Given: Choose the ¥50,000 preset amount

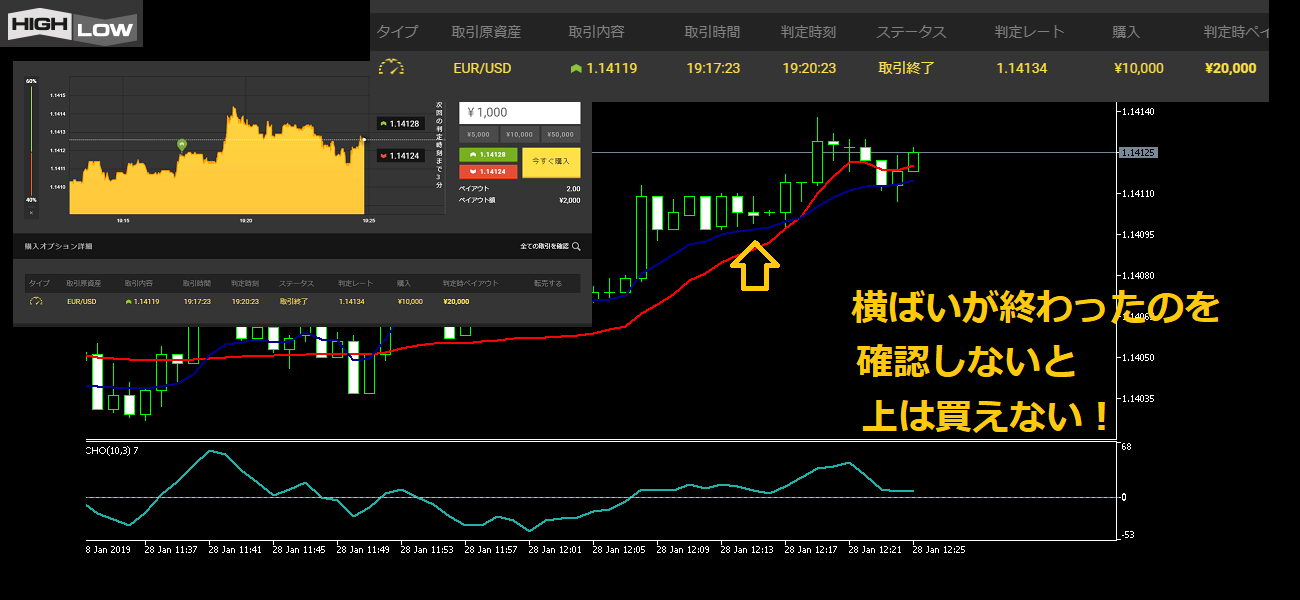Looking at the screenshot, I should click(x=560, y=134).
